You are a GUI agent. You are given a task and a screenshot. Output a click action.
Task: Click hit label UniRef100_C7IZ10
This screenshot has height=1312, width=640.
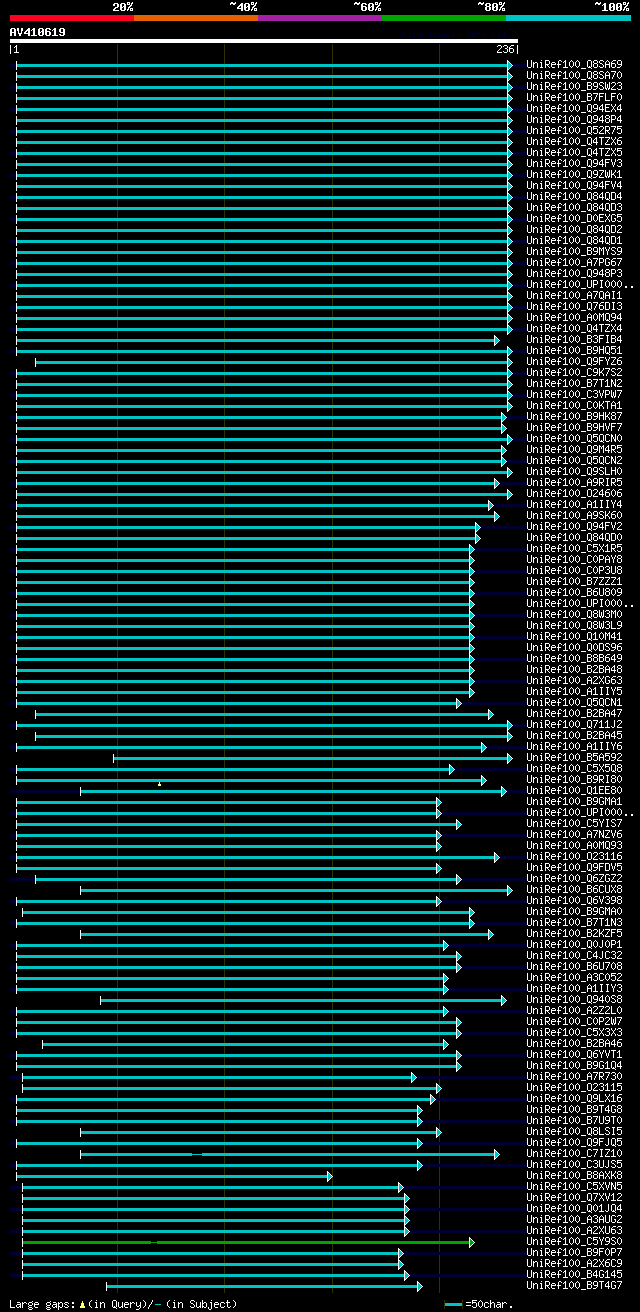click(574, 1153)
